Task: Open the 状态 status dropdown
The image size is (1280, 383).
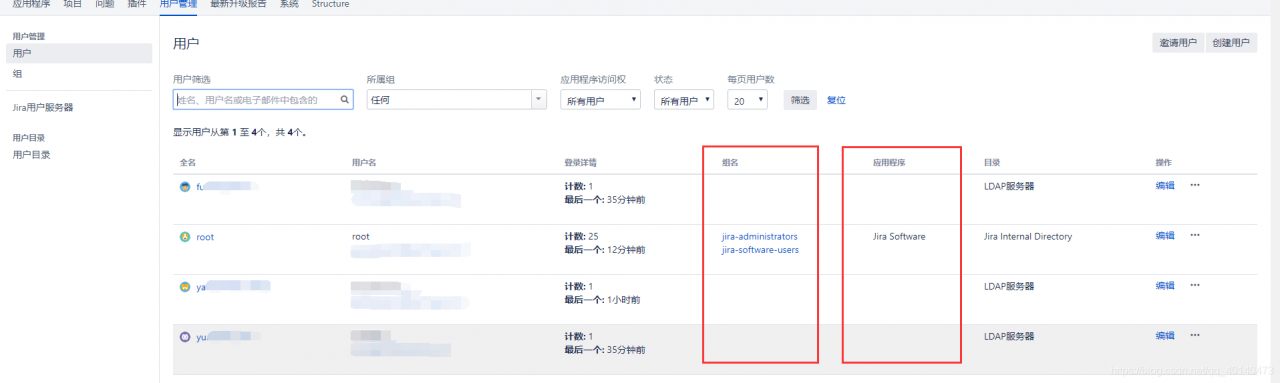Action: (684, 100)
